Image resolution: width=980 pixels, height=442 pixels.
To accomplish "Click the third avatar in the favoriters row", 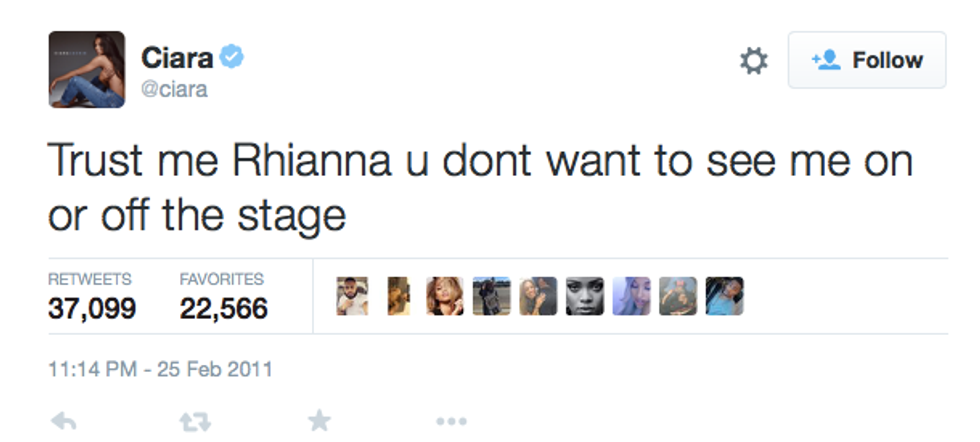I will click(x=444, y=296).
